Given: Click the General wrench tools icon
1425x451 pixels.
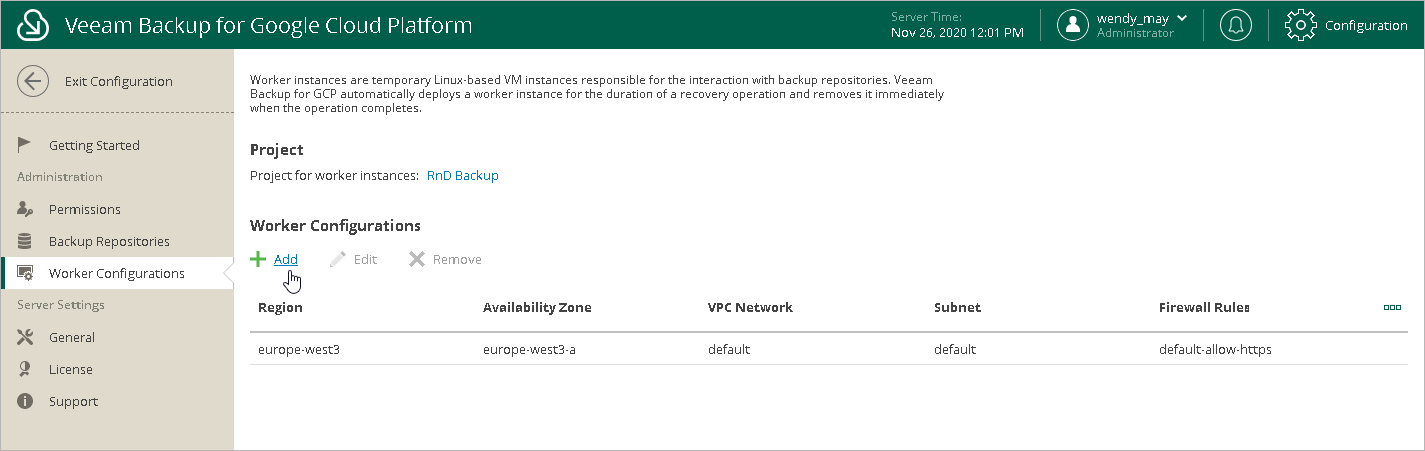Looking at the screenshot, I should [x=26, y=337].
